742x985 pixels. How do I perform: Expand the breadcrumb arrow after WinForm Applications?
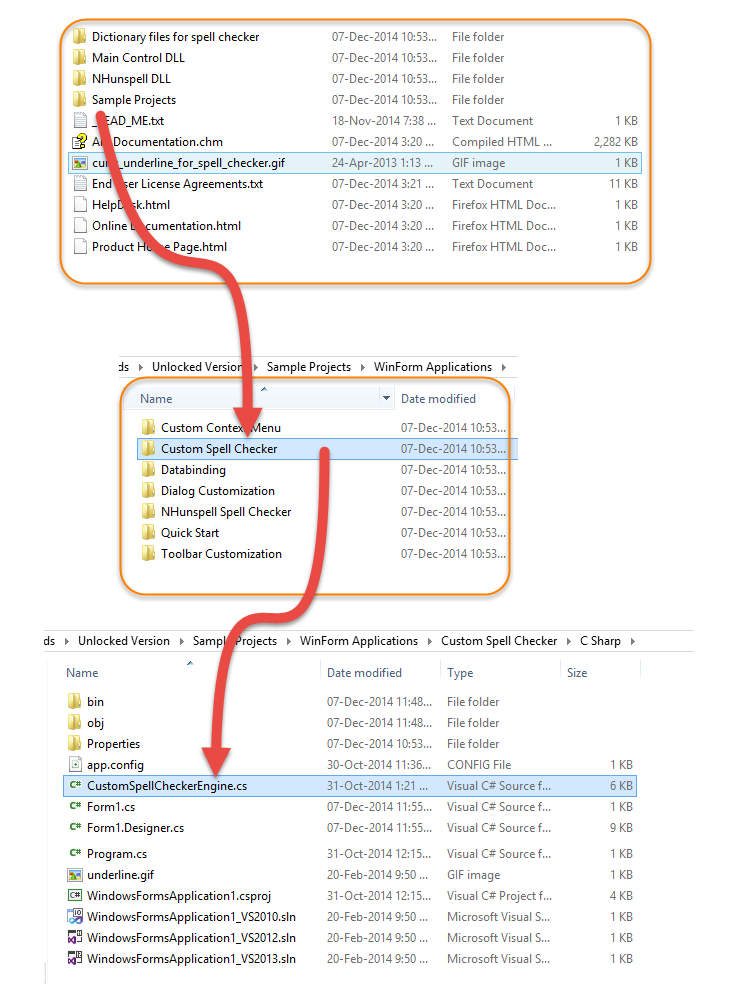click(x=502, y=367)
